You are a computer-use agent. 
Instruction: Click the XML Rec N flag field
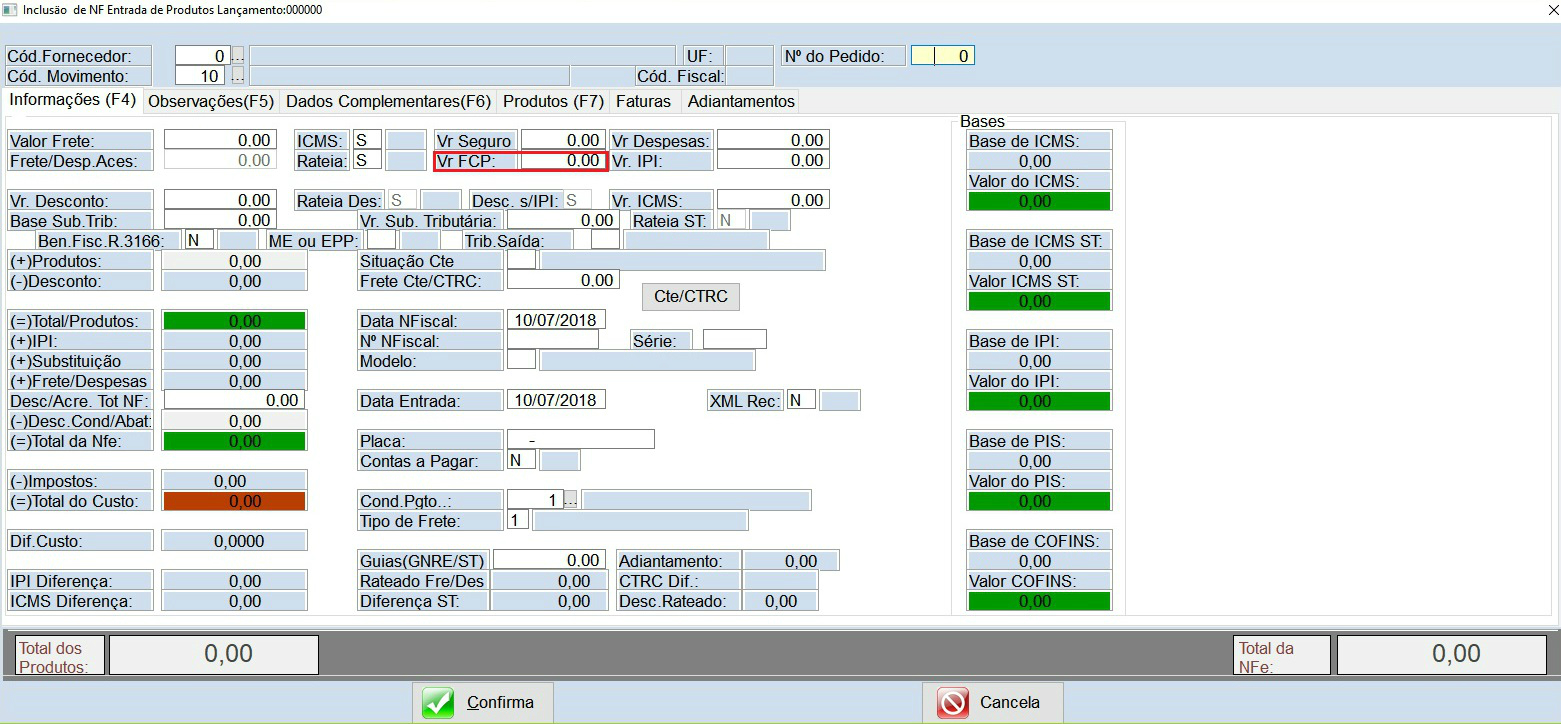800,401
